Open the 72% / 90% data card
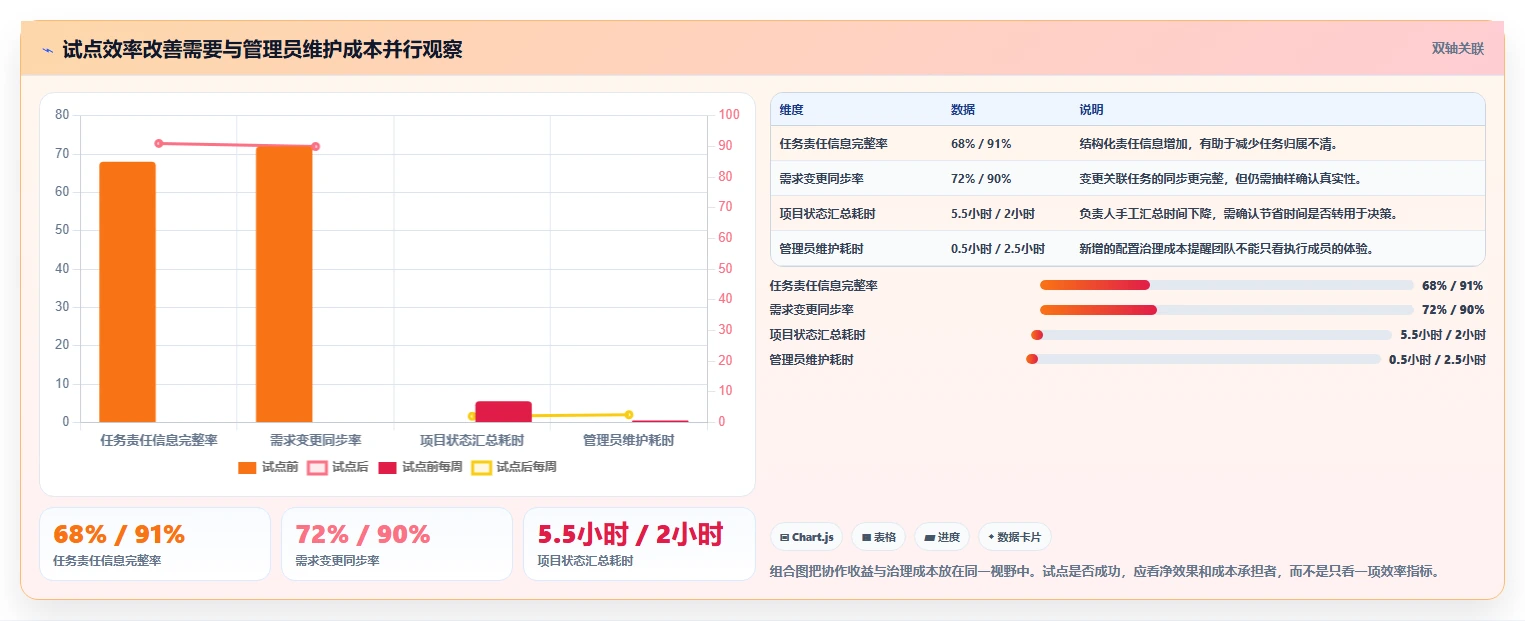This screenshot has height=621, width=1525. (397, 544)
